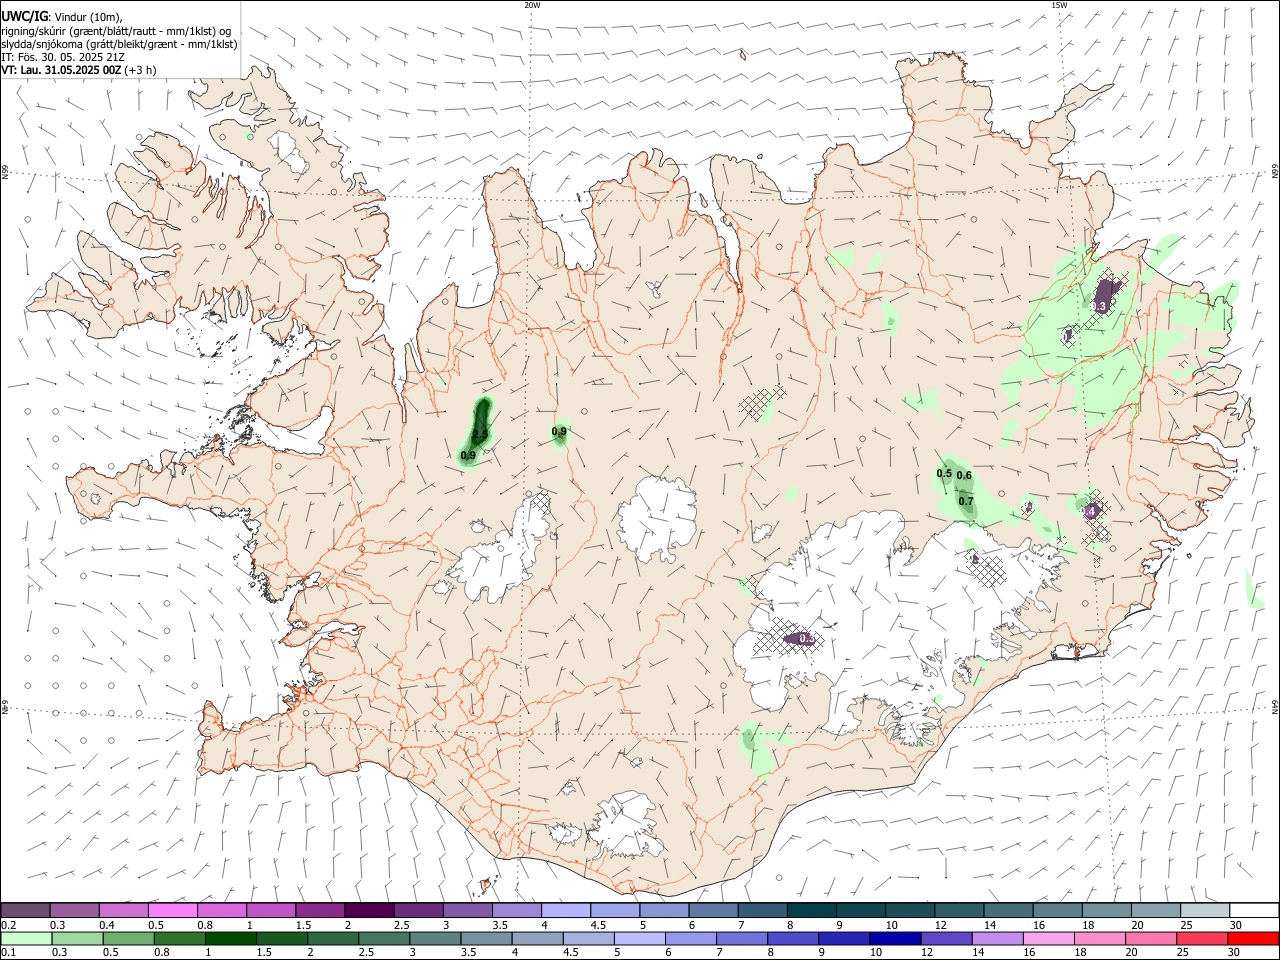Click the pale grey 25–30 swatch in upper legend
The image size is (1280, 960).
(1203, 911)
